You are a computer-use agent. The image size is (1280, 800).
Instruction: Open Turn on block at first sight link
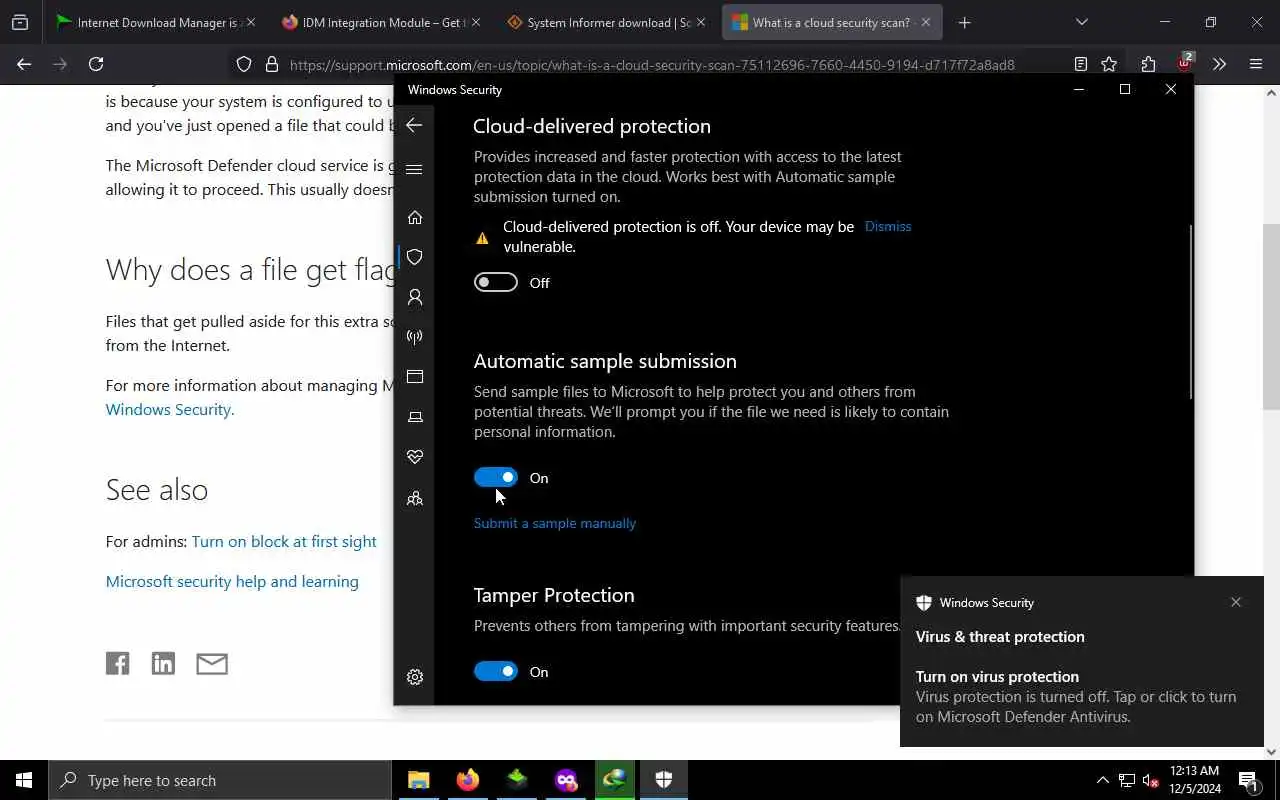click(x=284, y=541)
